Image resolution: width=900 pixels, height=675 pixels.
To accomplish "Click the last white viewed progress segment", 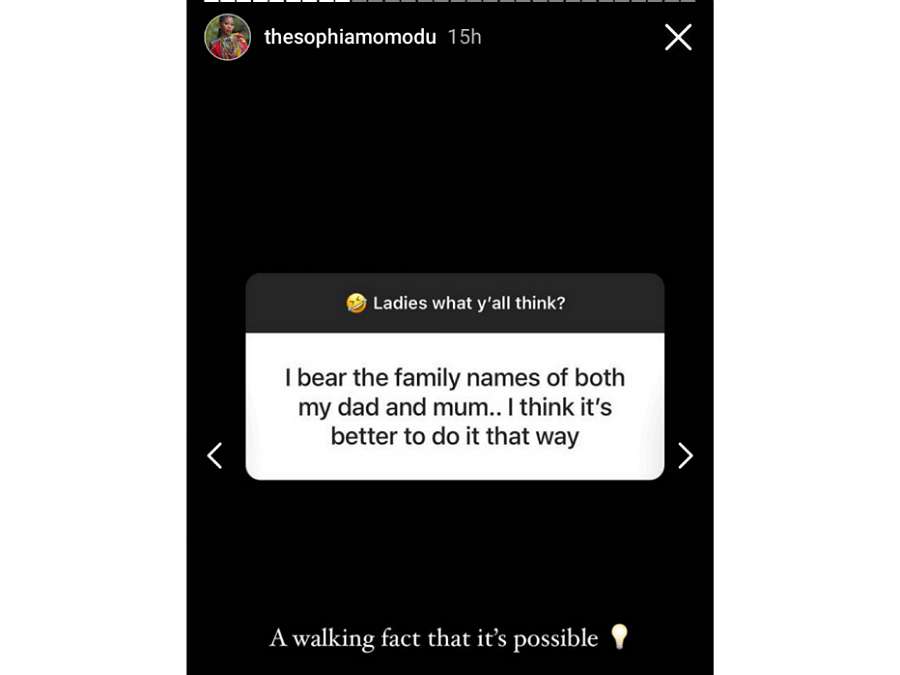I will (x=342, y=1).
